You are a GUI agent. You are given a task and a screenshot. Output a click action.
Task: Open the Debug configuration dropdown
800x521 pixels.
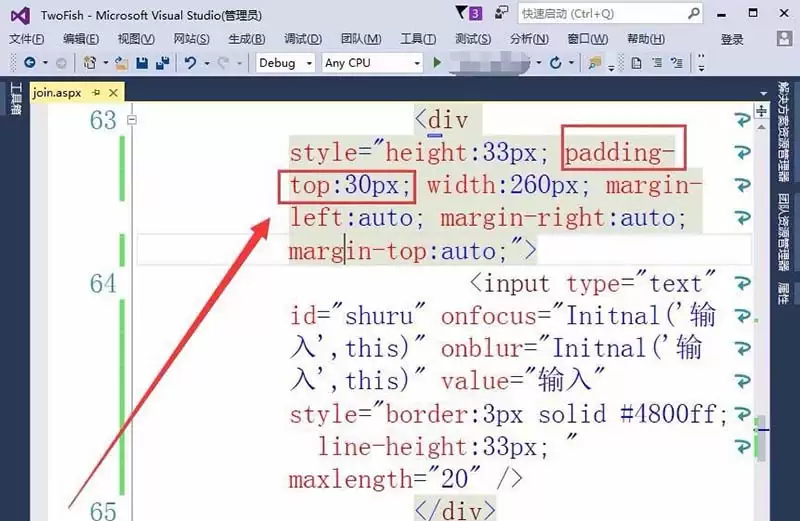coord(285,62)
